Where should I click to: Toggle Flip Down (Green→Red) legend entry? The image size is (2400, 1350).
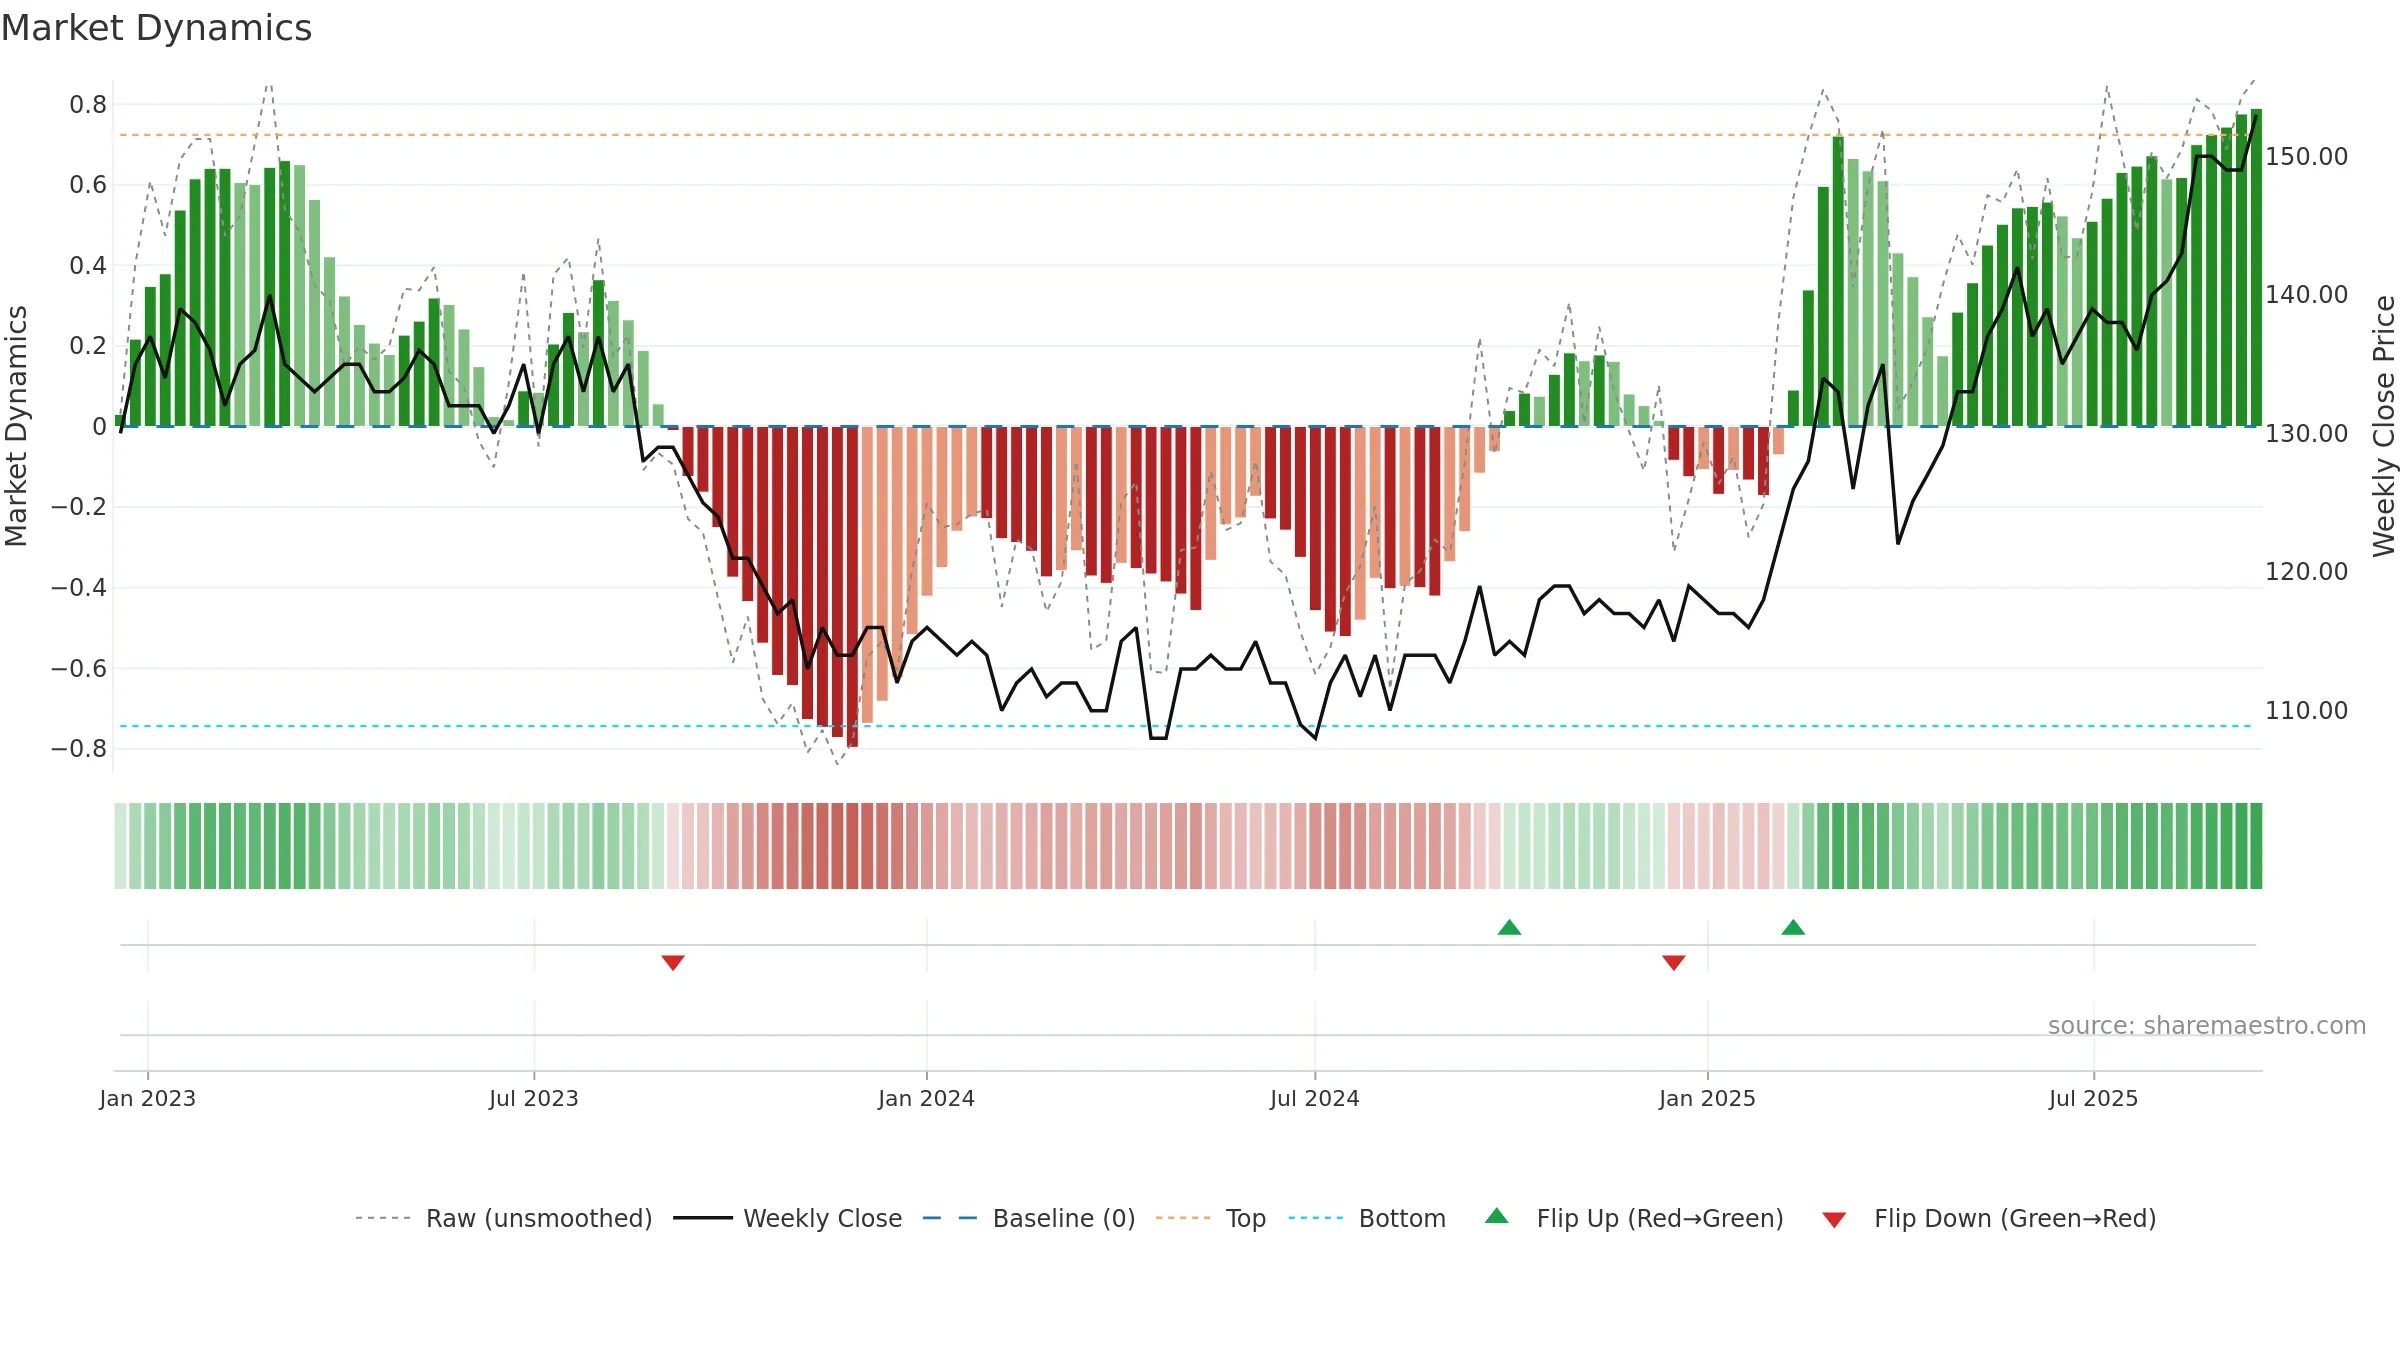click(1988, 1218)
